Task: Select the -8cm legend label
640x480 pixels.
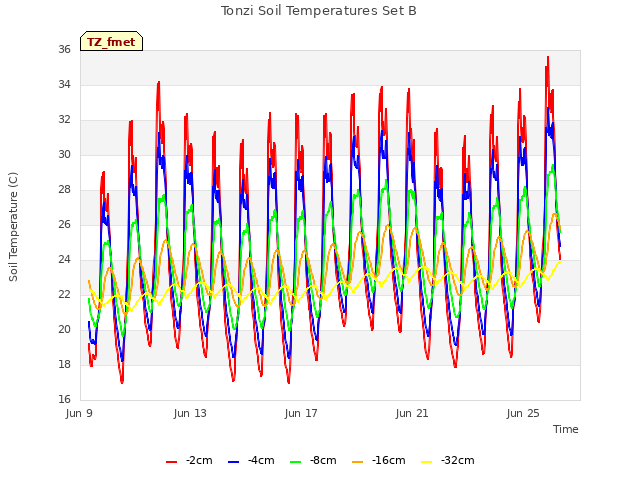Action: click(323, 460)
